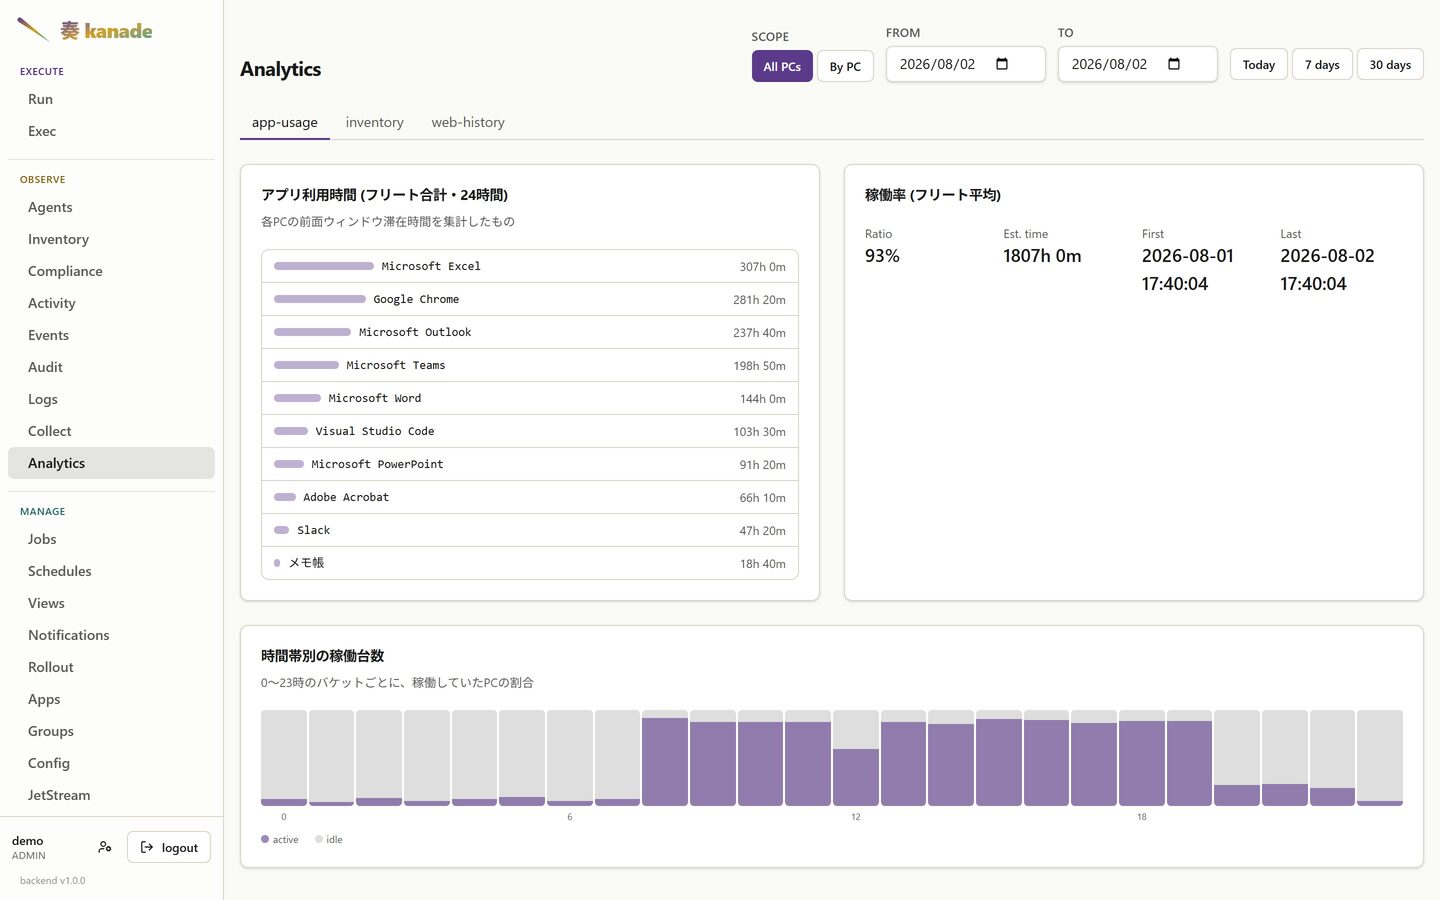Click the active legend entry

[280, 839]
